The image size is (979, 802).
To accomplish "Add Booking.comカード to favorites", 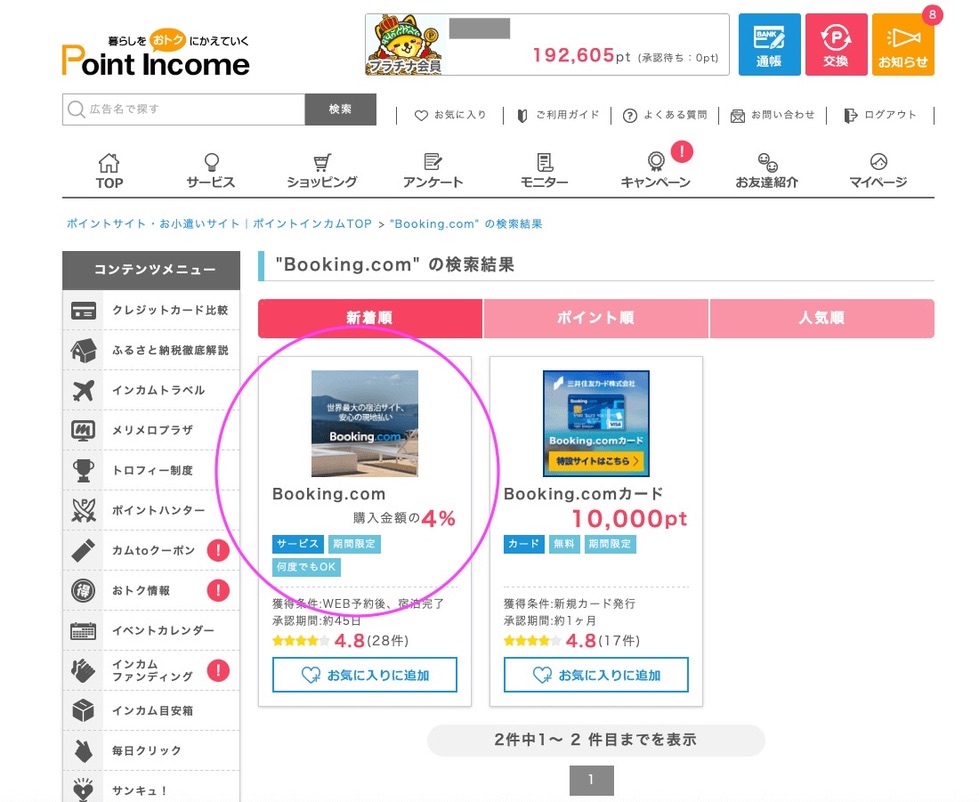I will click(596, 675).
